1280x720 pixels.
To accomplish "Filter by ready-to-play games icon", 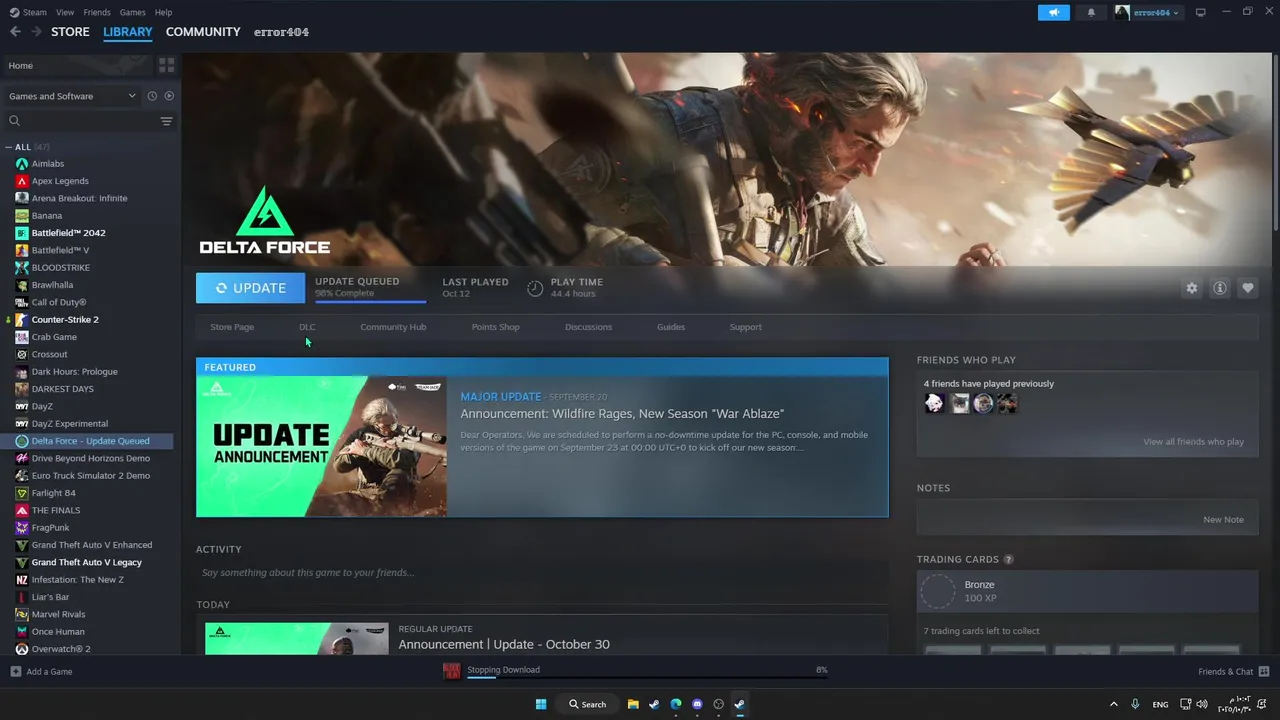I will pos(169,96).
